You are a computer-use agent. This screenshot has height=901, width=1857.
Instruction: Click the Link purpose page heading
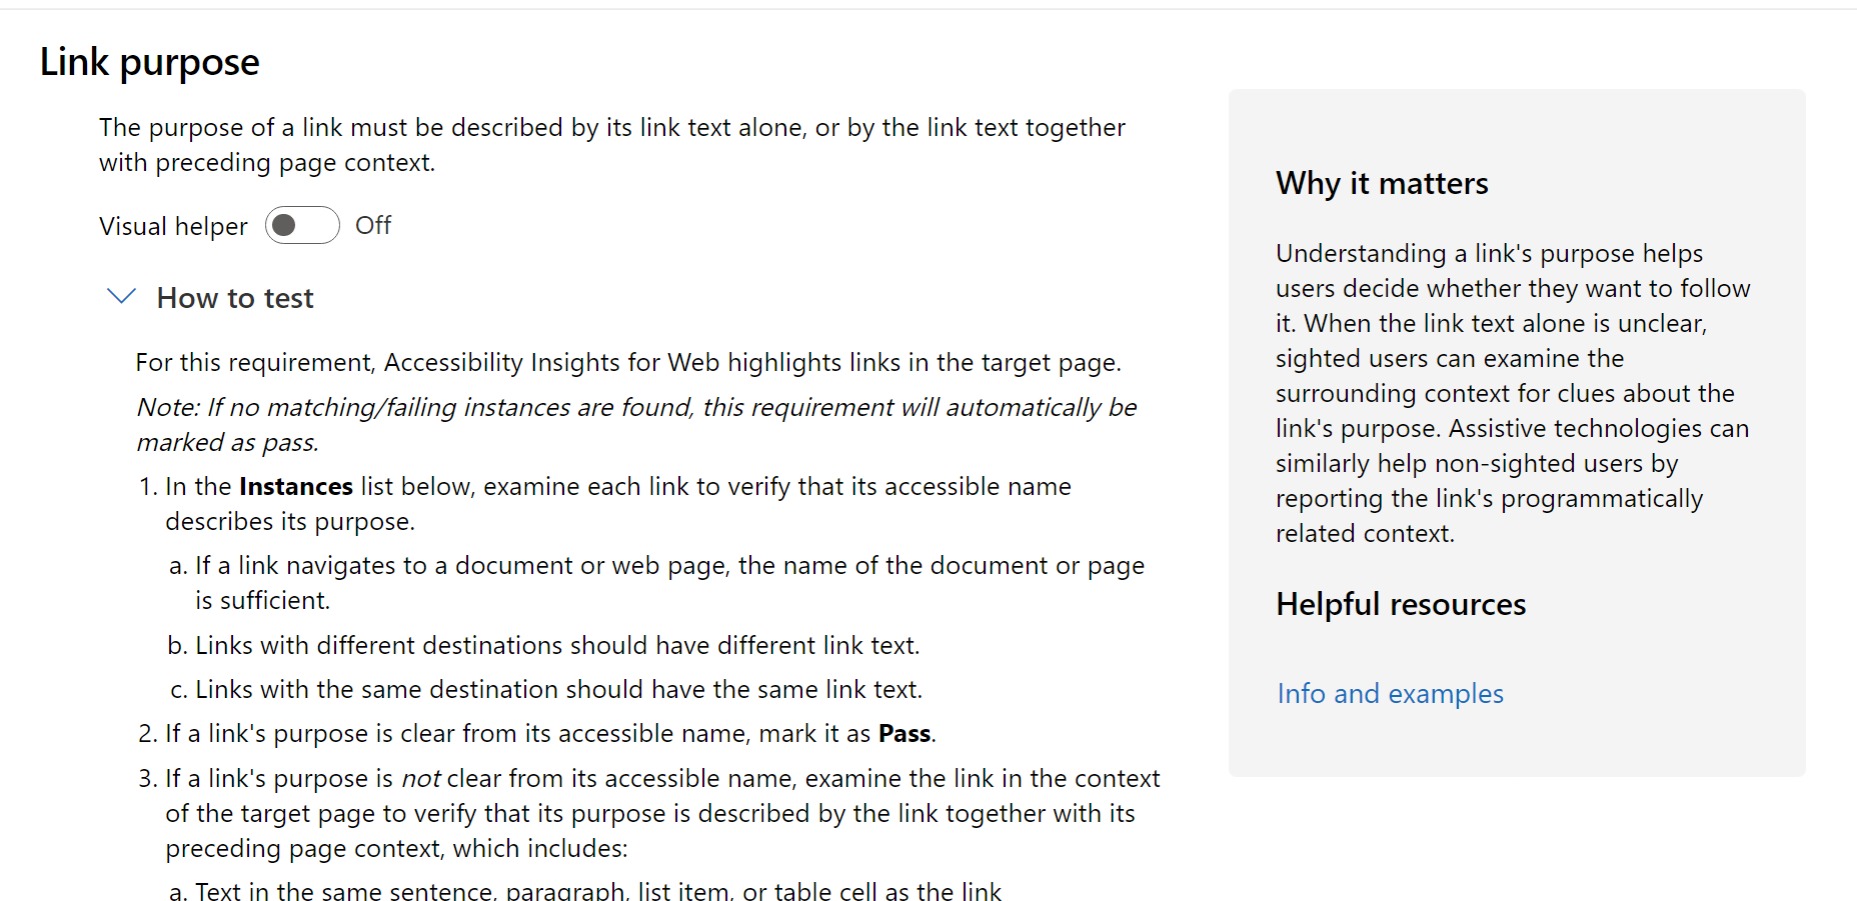click(x=148, y=61)
